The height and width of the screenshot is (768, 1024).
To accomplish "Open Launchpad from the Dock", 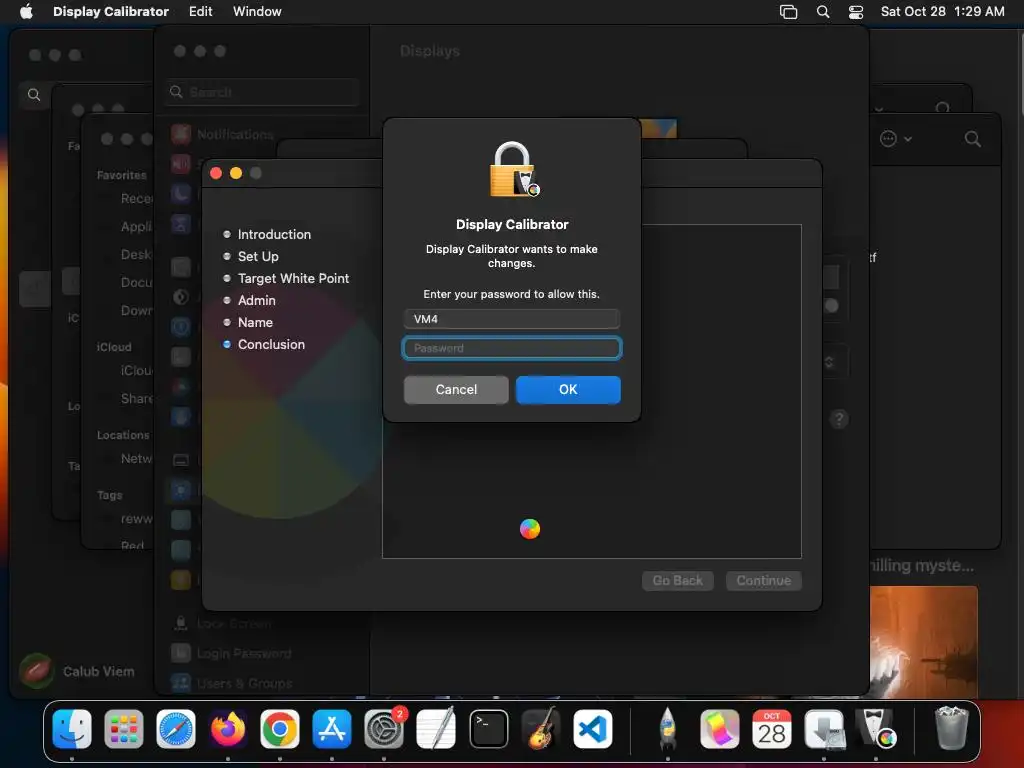I will click(x=123, y=728).
